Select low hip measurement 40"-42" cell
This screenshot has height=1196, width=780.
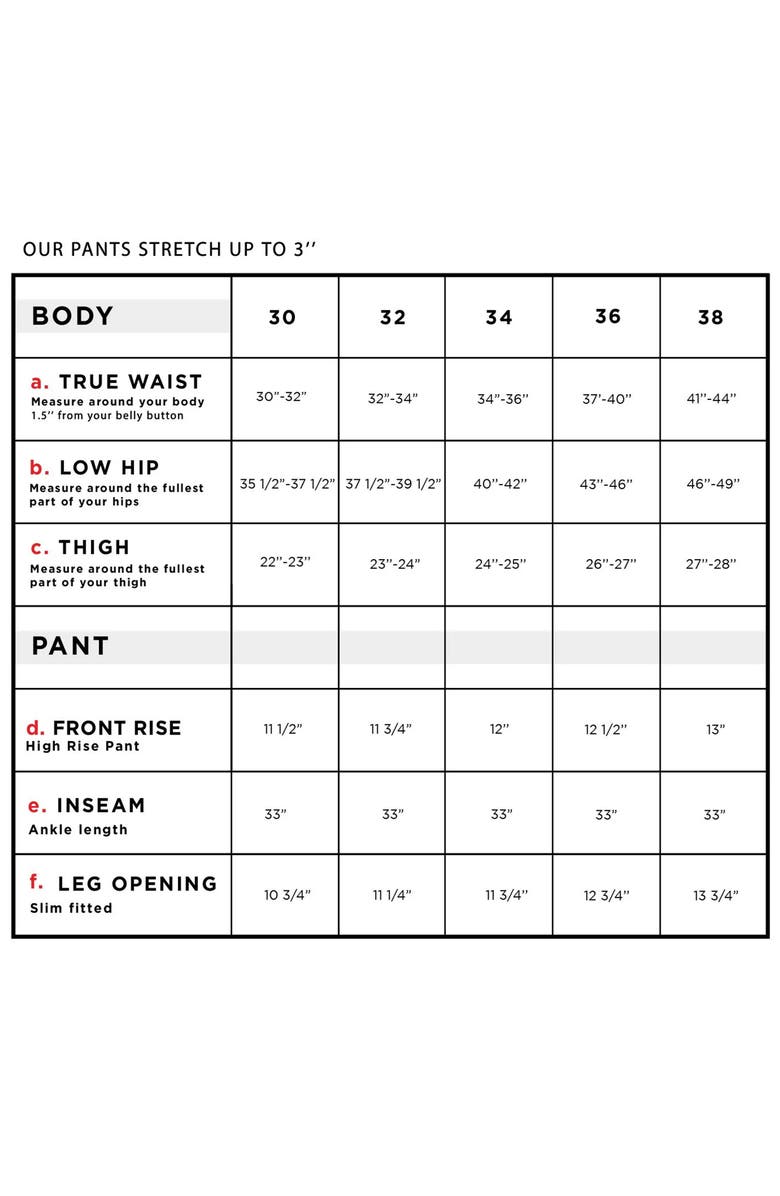500,483
